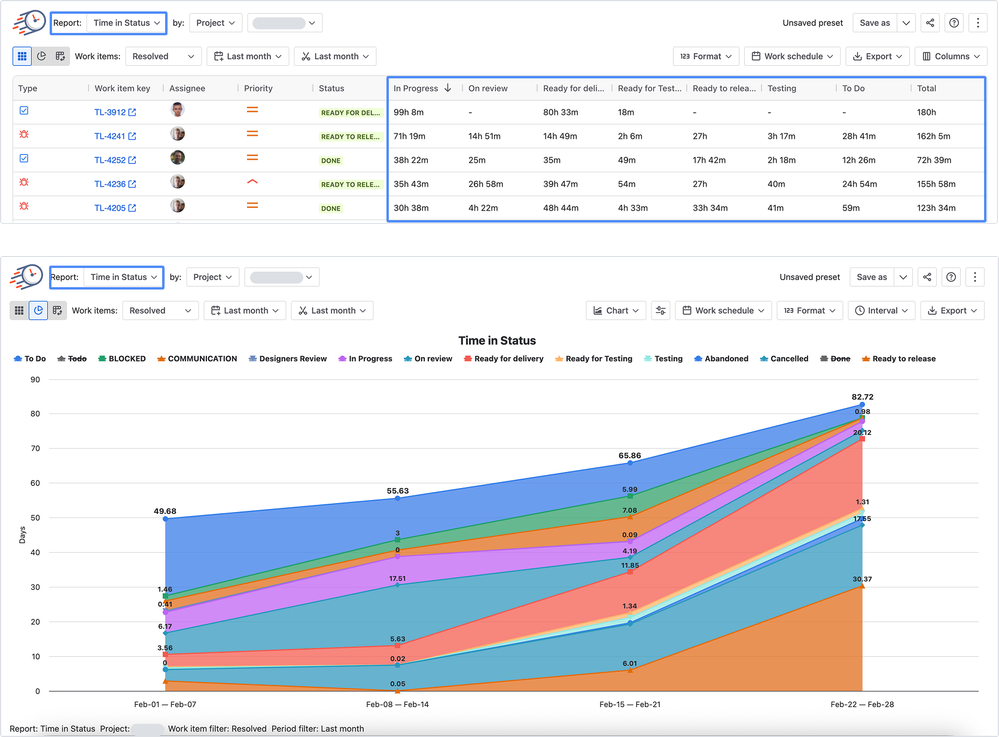The height and width of the screenshot is (737, 999).
Task: Click assignee avatar in TL-3912 row
Action: pyautogui.click(x=178, y=110)
